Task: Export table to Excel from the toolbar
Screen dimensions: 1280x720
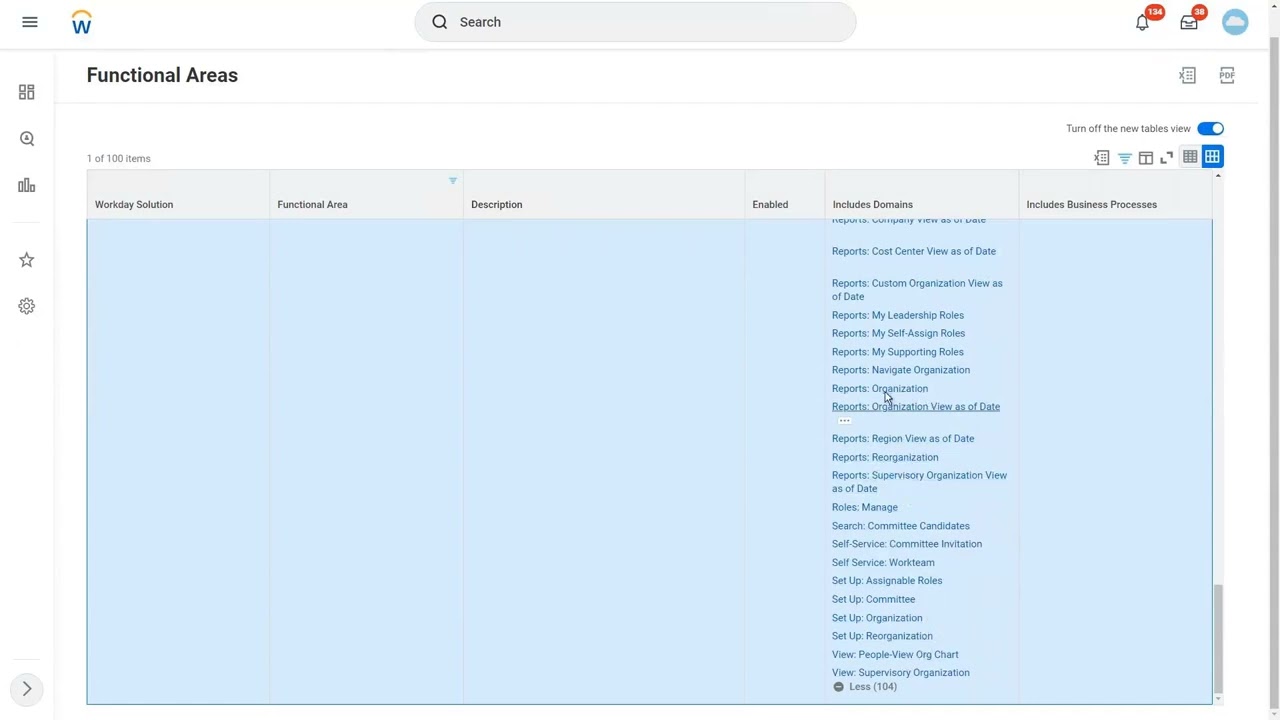Action: click(1101, 158)
